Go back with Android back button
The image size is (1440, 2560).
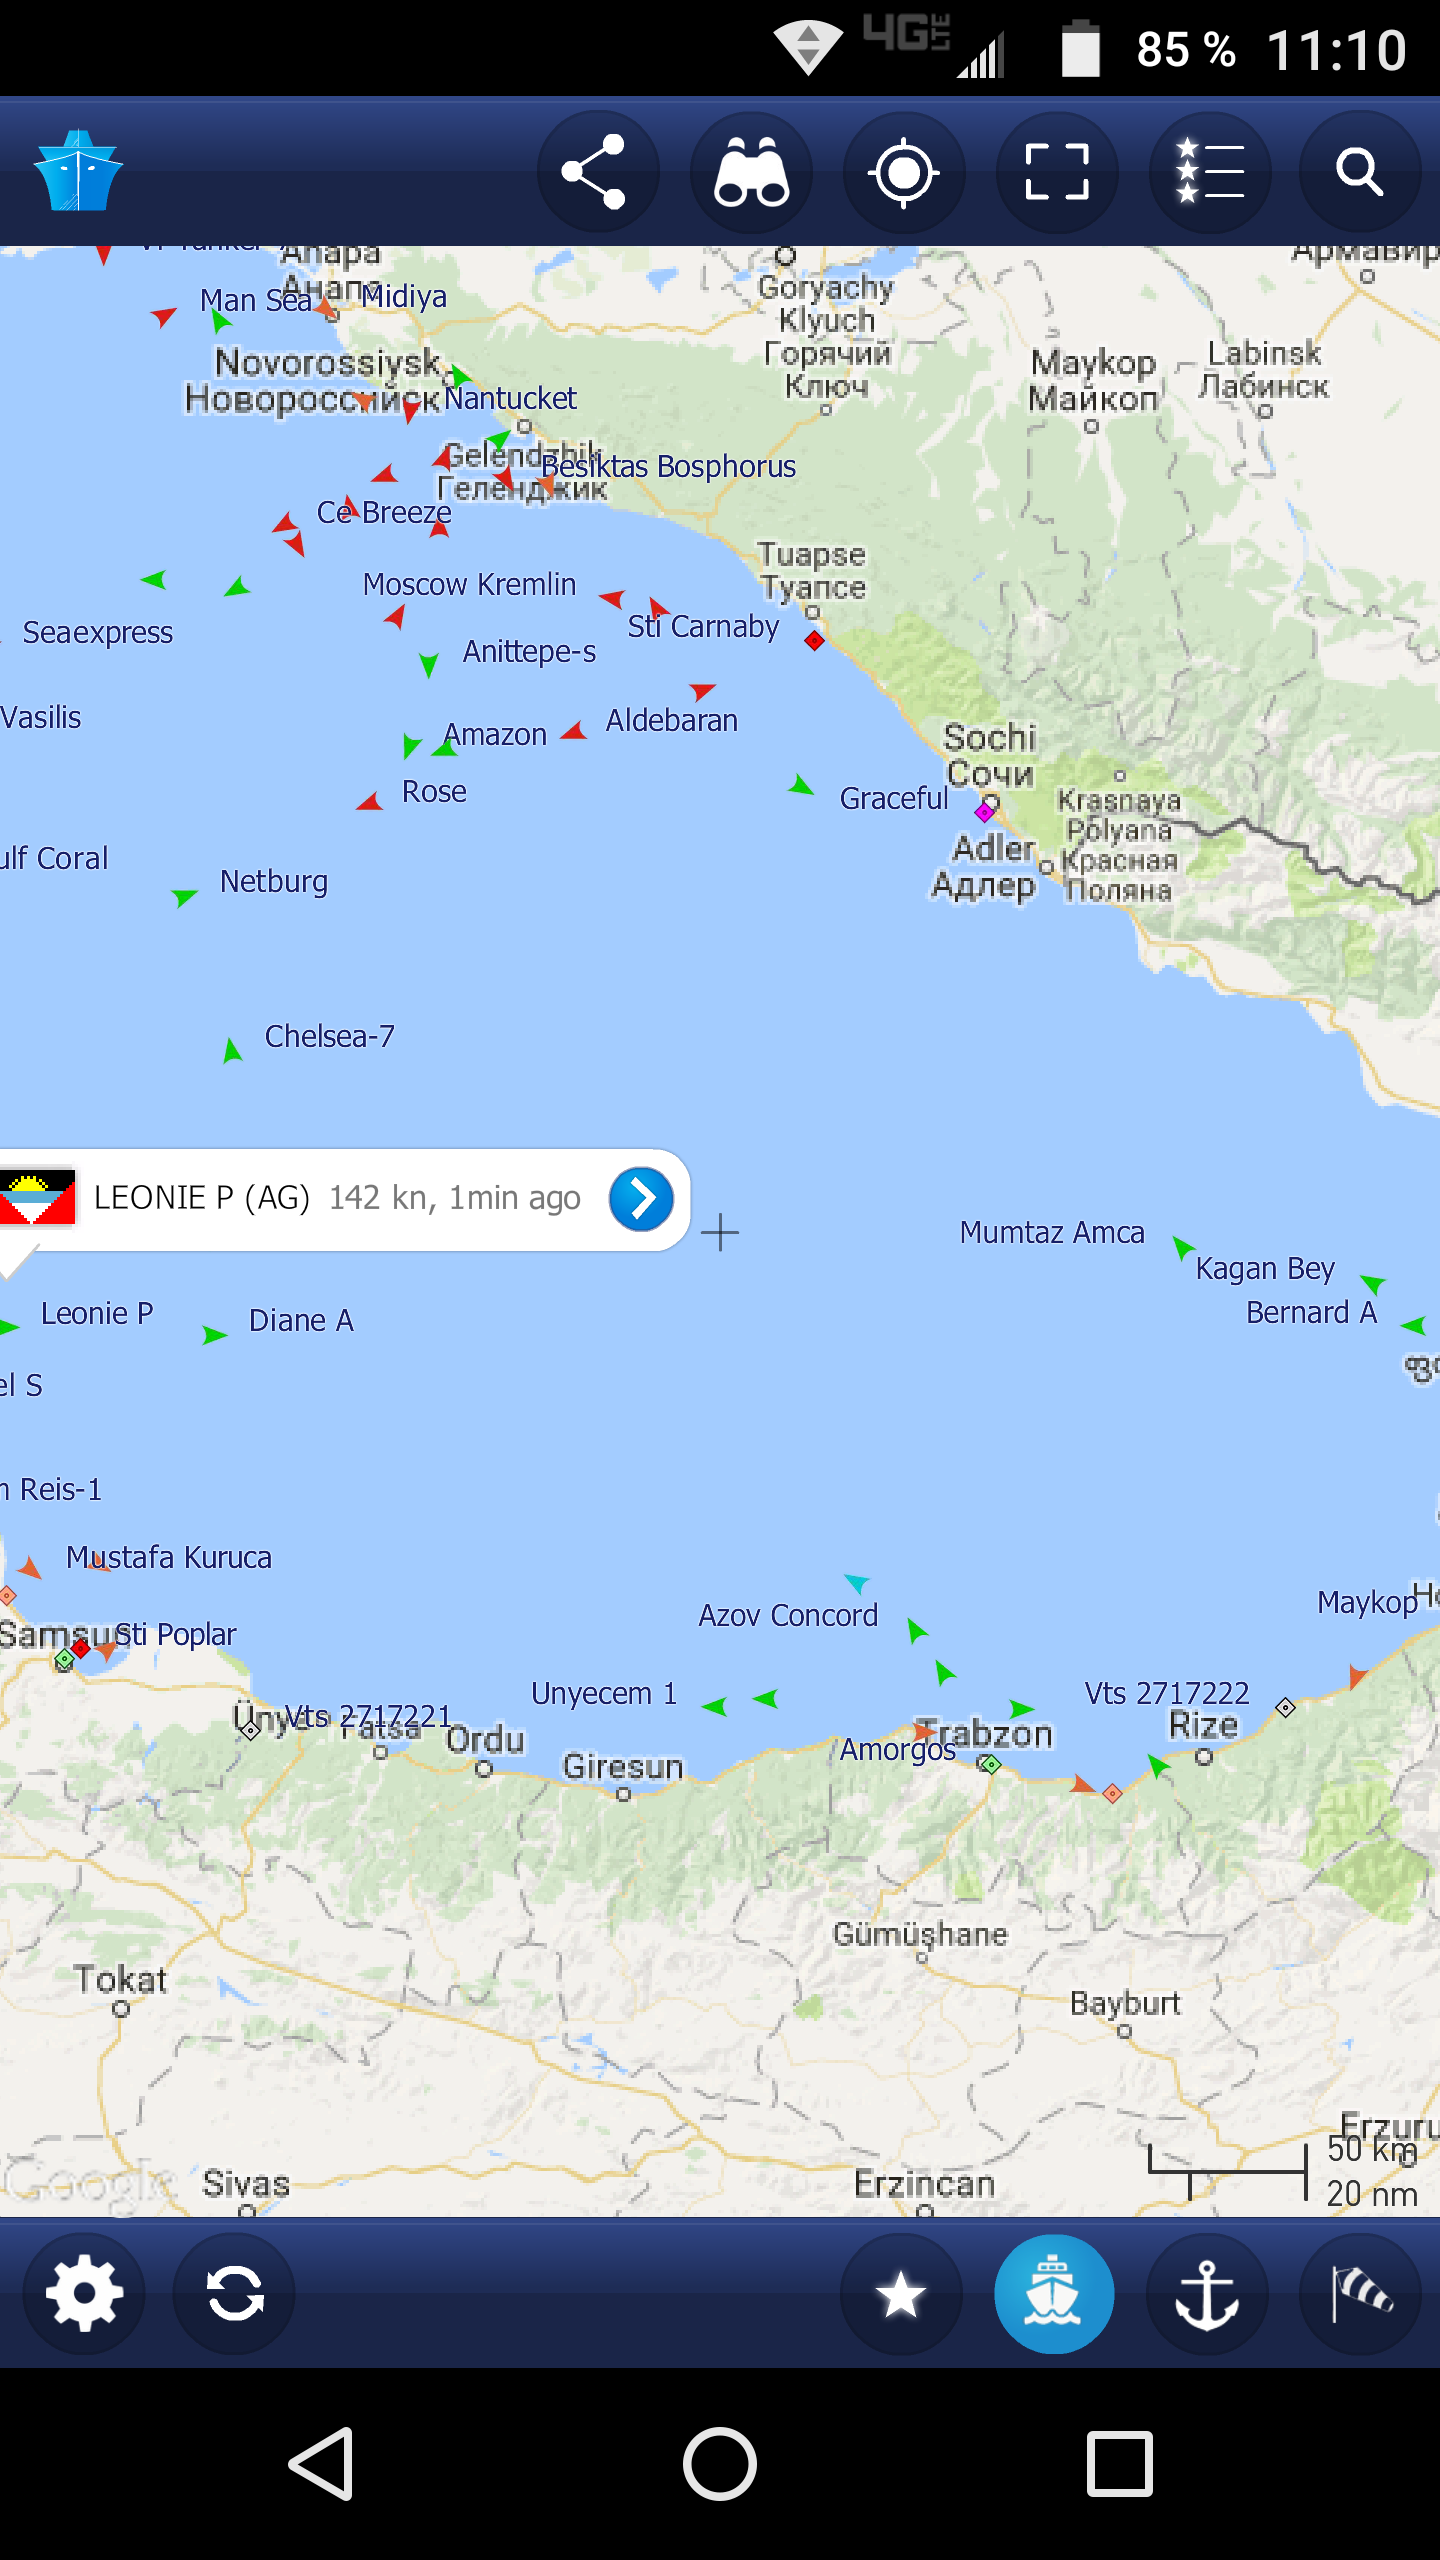[x=321, y=2463]
